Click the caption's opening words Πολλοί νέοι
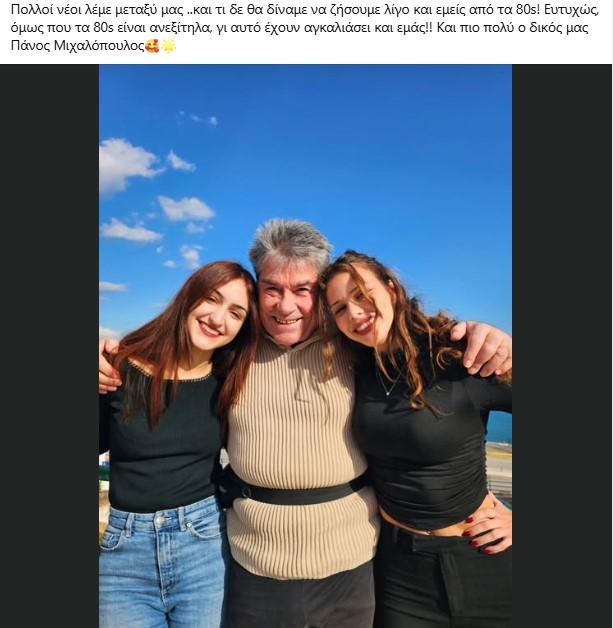This screenshot has width=613, height=628. pyautogui.click(x=42, y=10)
